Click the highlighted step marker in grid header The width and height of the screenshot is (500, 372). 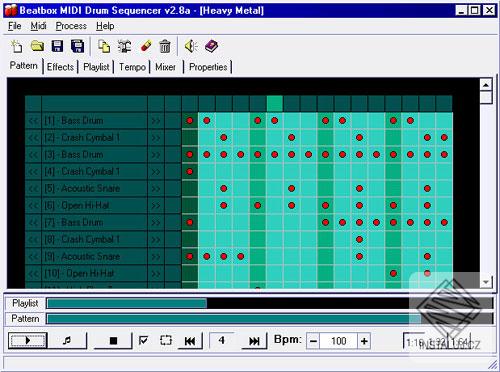[275, 103]
